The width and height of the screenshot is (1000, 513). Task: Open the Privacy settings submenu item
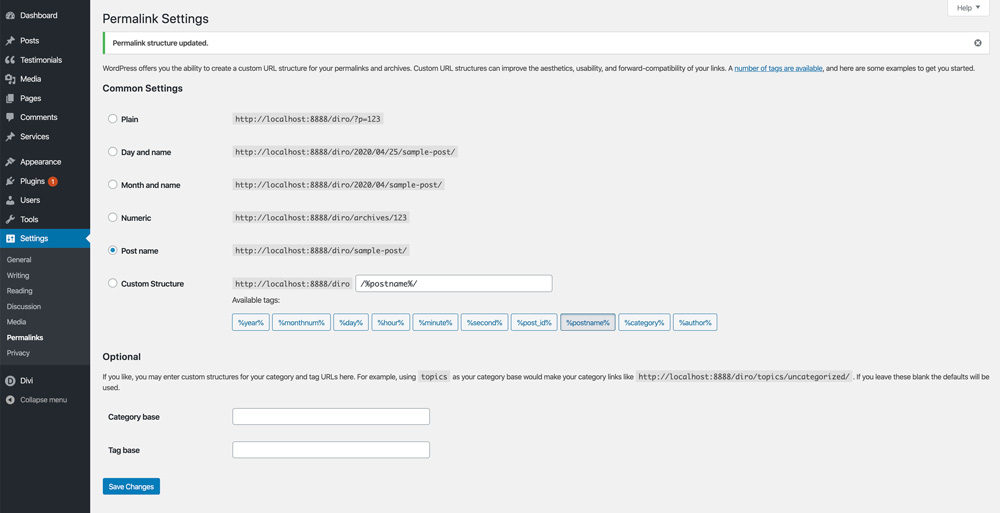pos(18,353)
